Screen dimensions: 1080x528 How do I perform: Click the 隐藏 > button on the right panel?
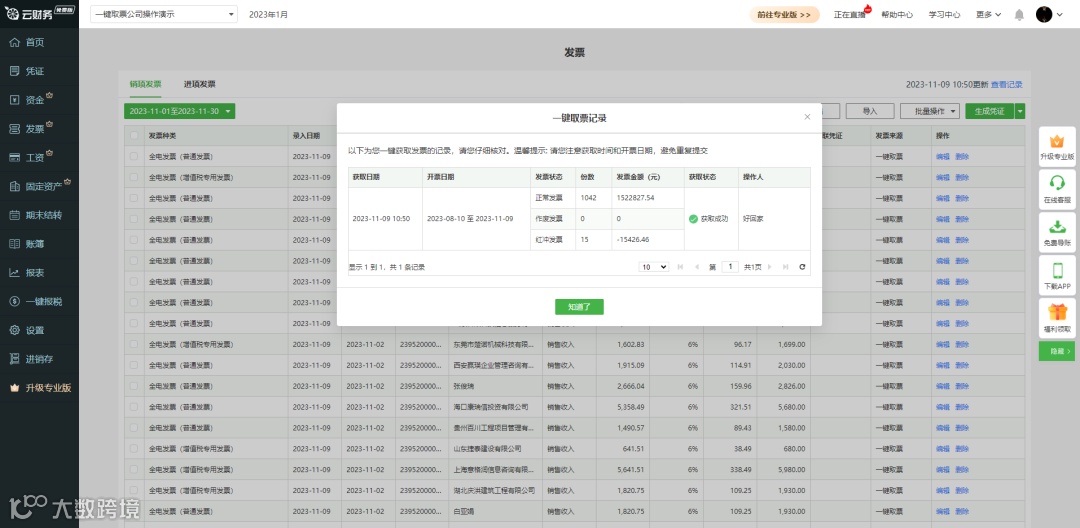[1057, 351]
